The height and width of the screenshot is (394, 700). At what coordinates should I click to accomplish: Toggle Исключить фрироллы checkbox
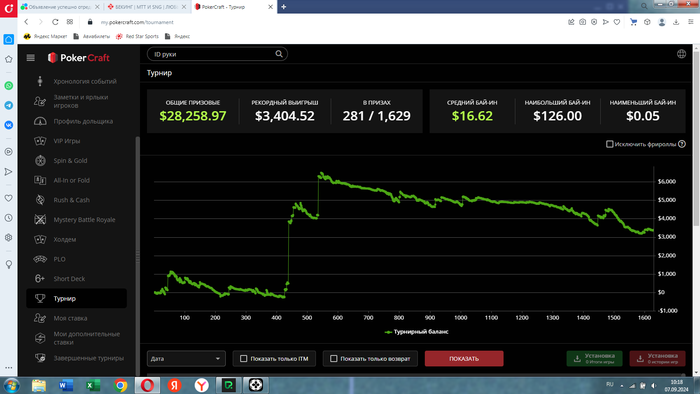pos(609,144)
